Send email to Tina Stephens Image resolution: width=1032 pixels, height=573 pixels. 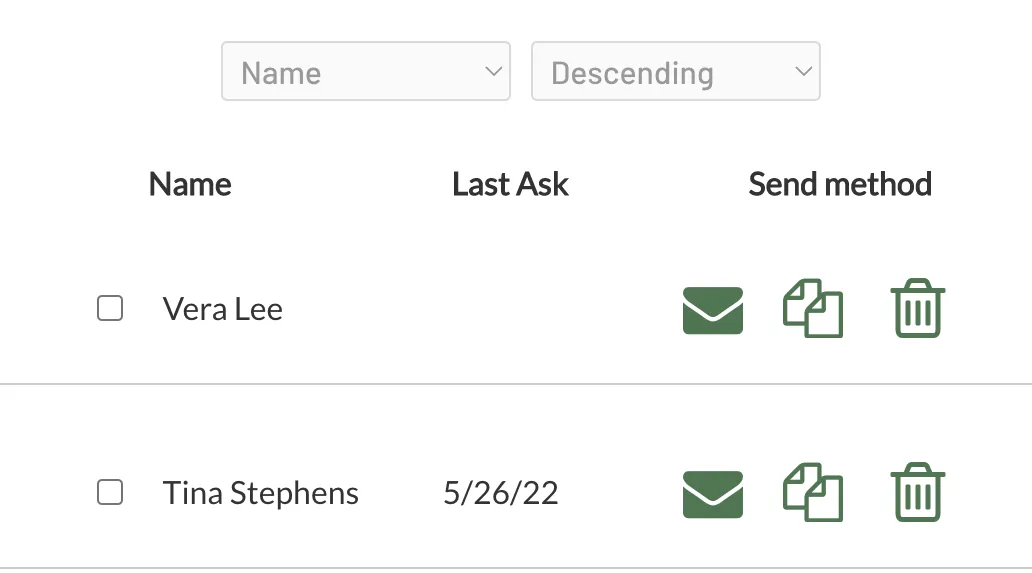tap(713, 494)
